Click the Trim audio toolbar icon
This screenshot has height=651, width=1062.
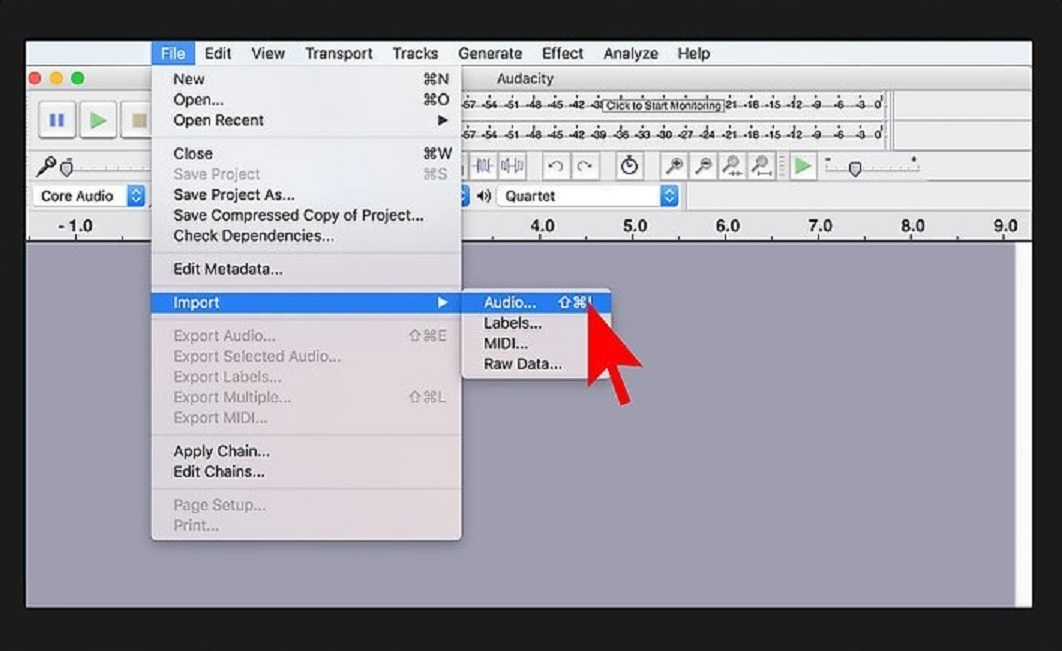coord(484,165)
